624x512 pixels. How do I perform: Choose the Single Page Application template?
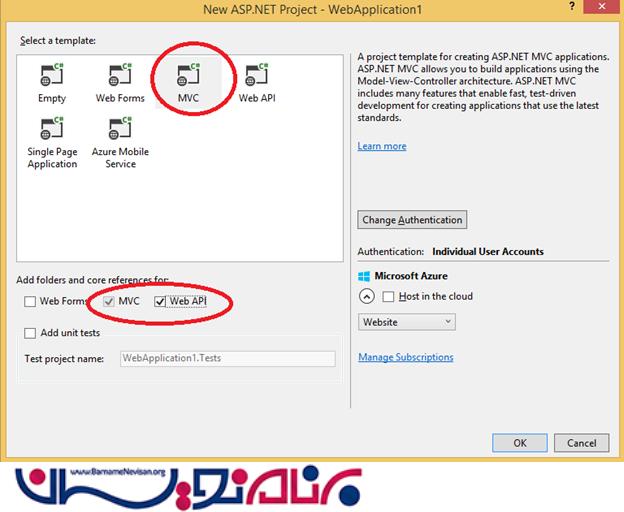(x=52, y=142)
